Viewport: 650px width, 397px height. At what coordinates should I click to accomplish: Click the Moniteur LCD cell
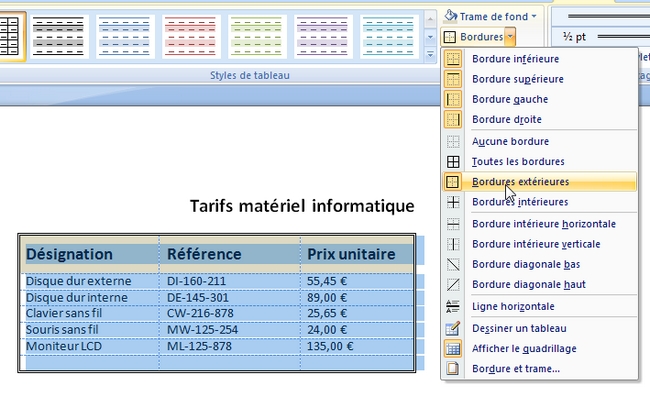[89, 346]
